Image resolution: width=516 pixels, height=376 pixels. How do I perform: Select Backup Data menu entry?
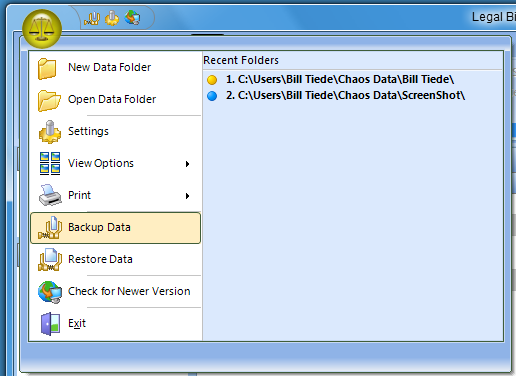[116, 228]
